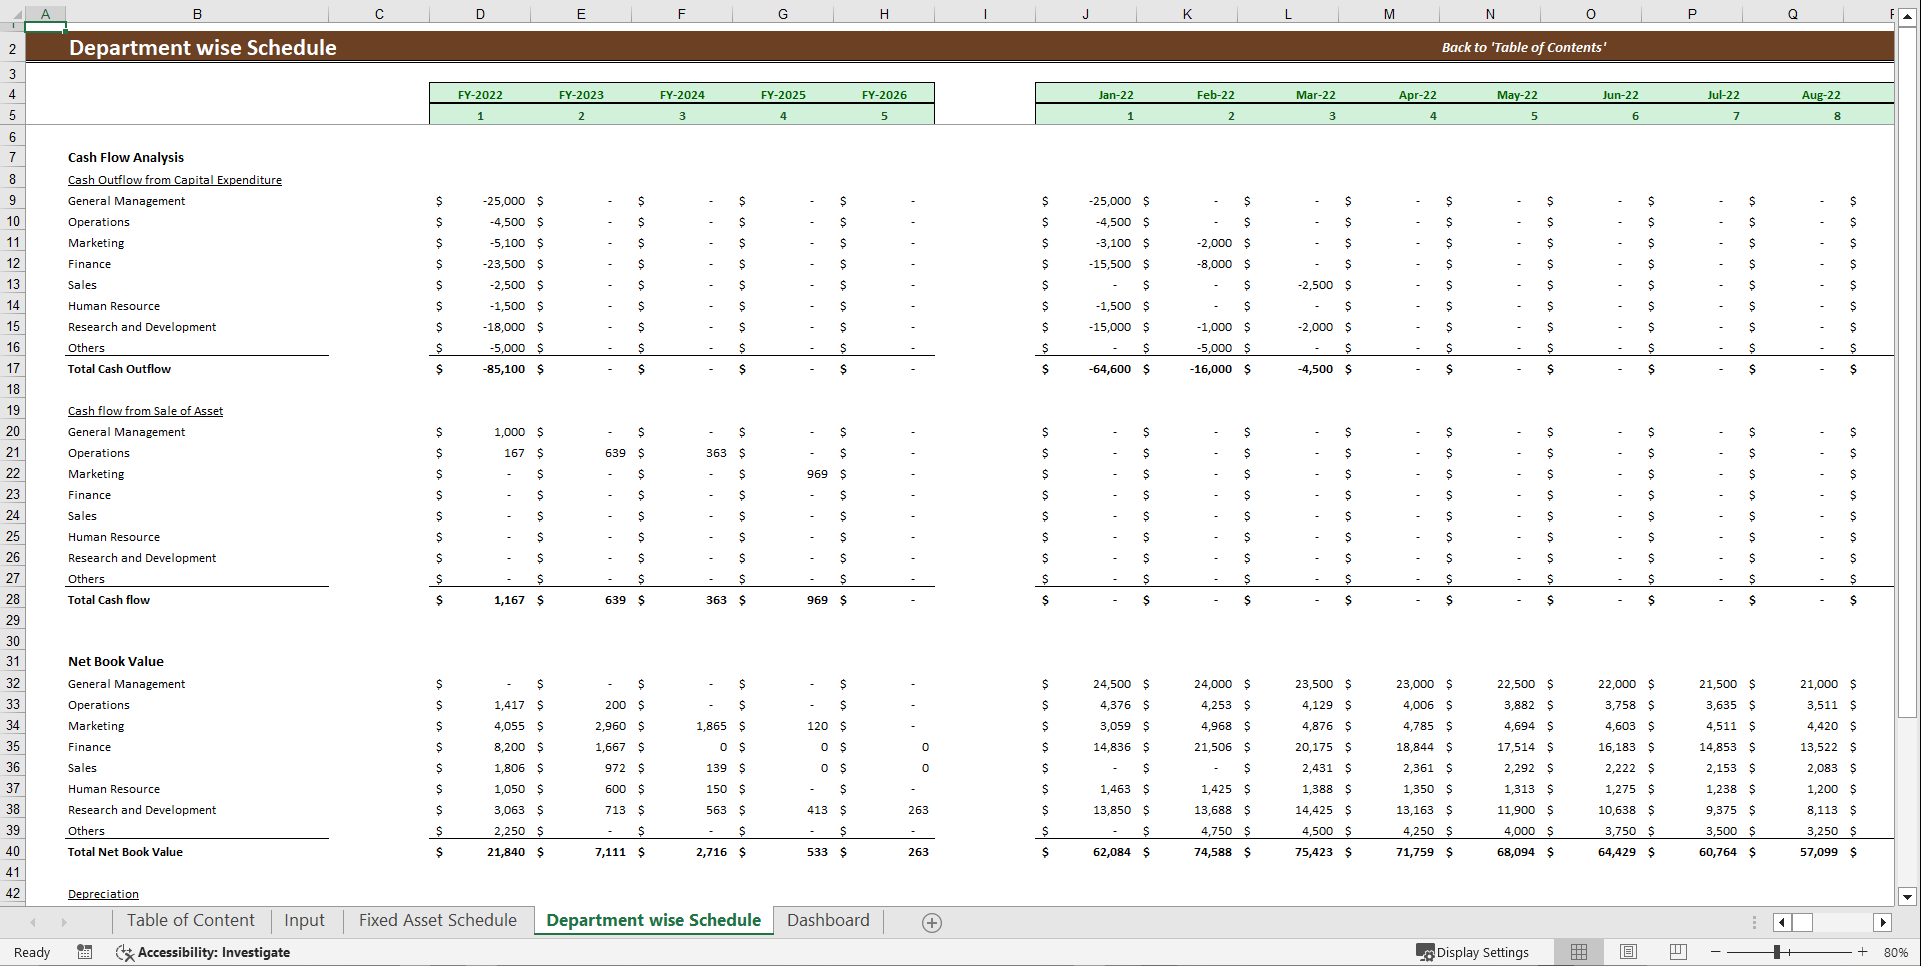
Task: Select row 17 header
Action: (x=13, y=369)
